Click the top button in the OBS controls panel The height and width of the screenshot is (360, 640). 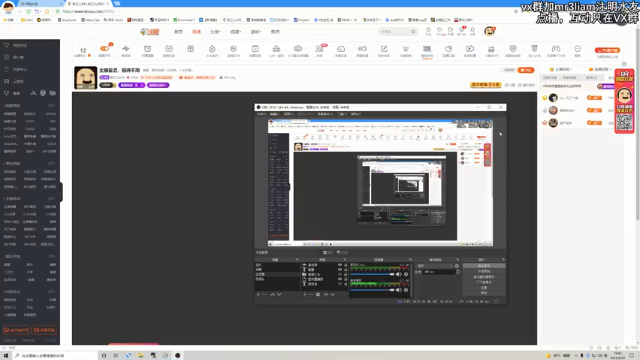click(484, 266)
